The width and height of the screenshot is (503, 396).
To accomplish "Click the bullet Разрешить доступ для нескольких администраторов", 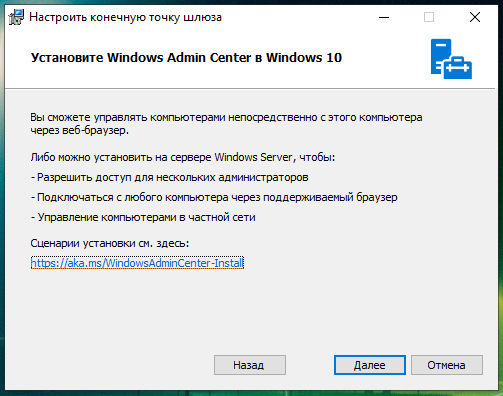I will [x=169, y=177].
